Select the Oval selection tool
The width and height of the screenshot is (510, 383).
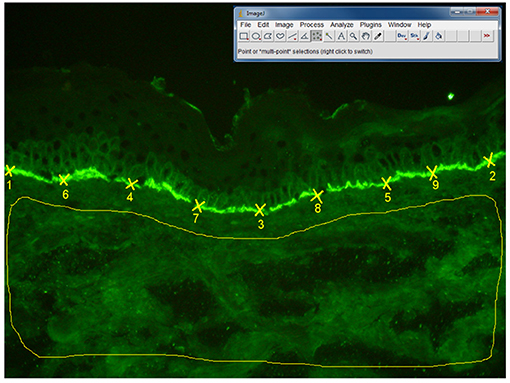pos(256,36)
